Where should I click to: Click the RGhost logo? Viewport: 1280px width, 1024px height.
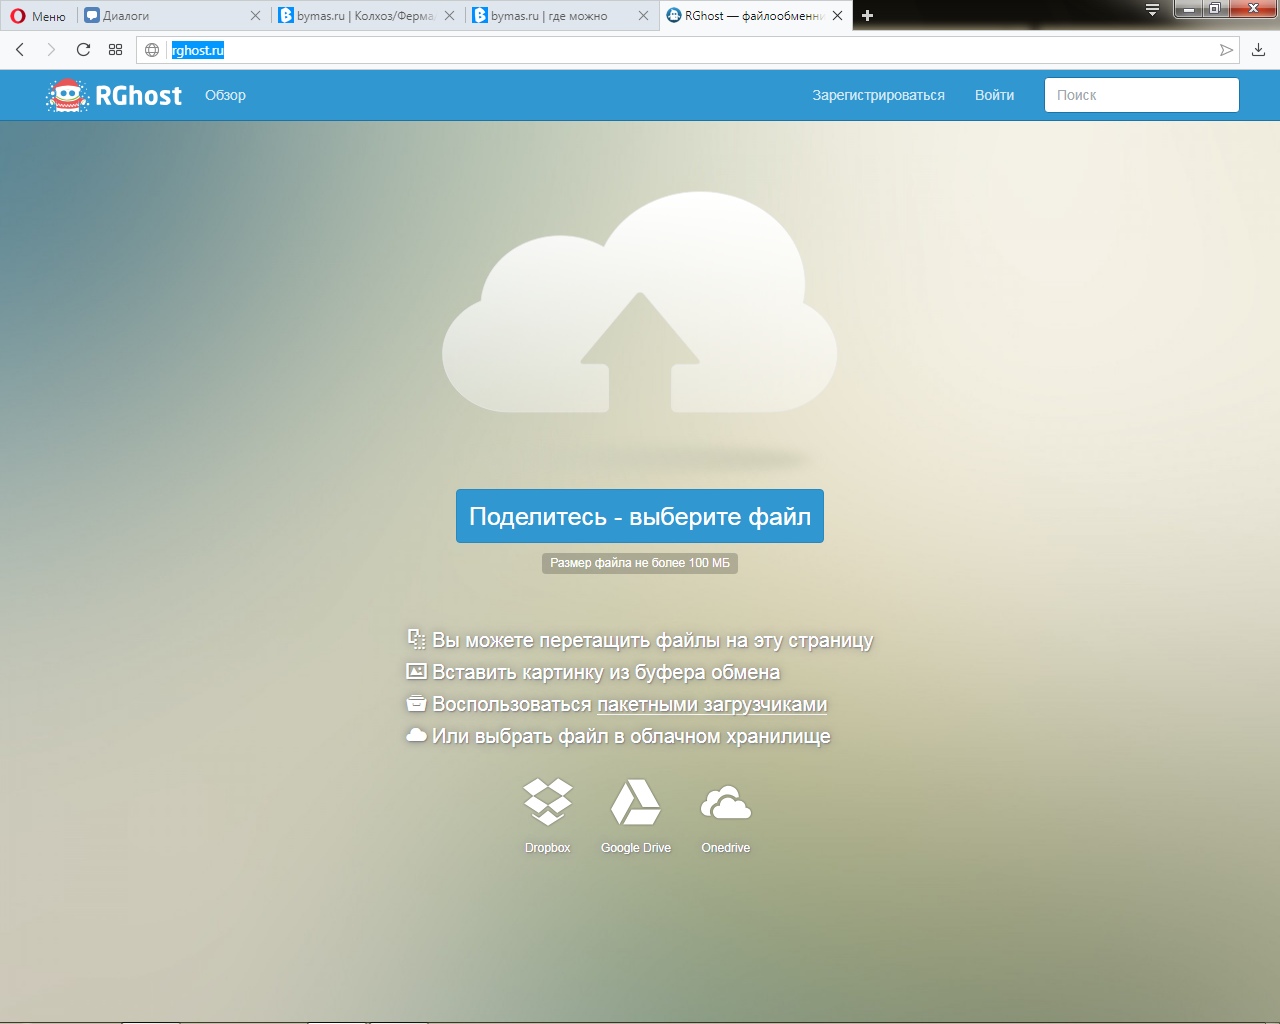tap(115, 95)
